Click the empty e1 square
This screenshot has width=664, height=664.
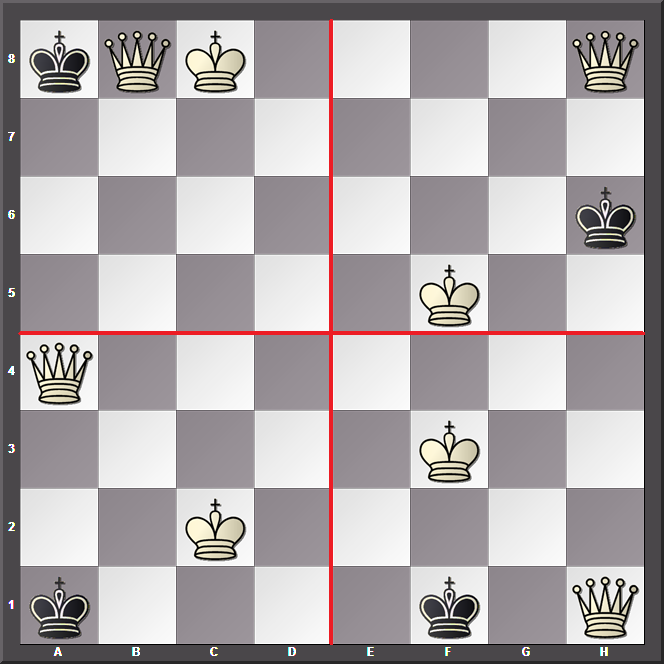click(x=371, y=606)
